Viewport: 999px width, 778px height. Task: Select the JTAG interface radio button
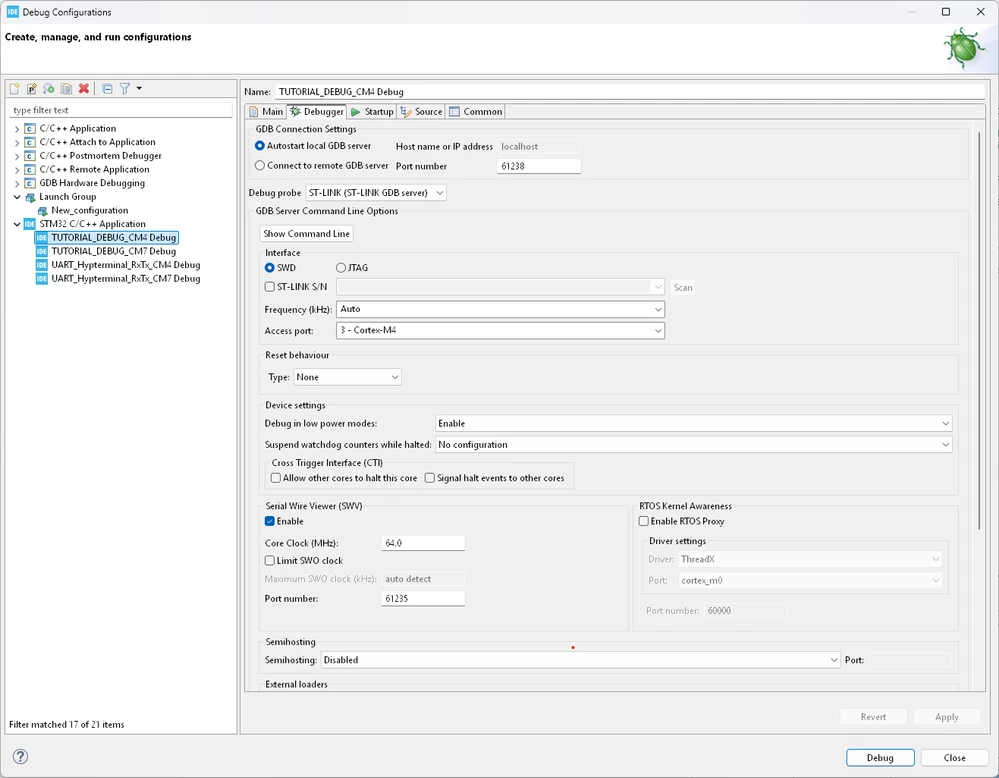341,268
